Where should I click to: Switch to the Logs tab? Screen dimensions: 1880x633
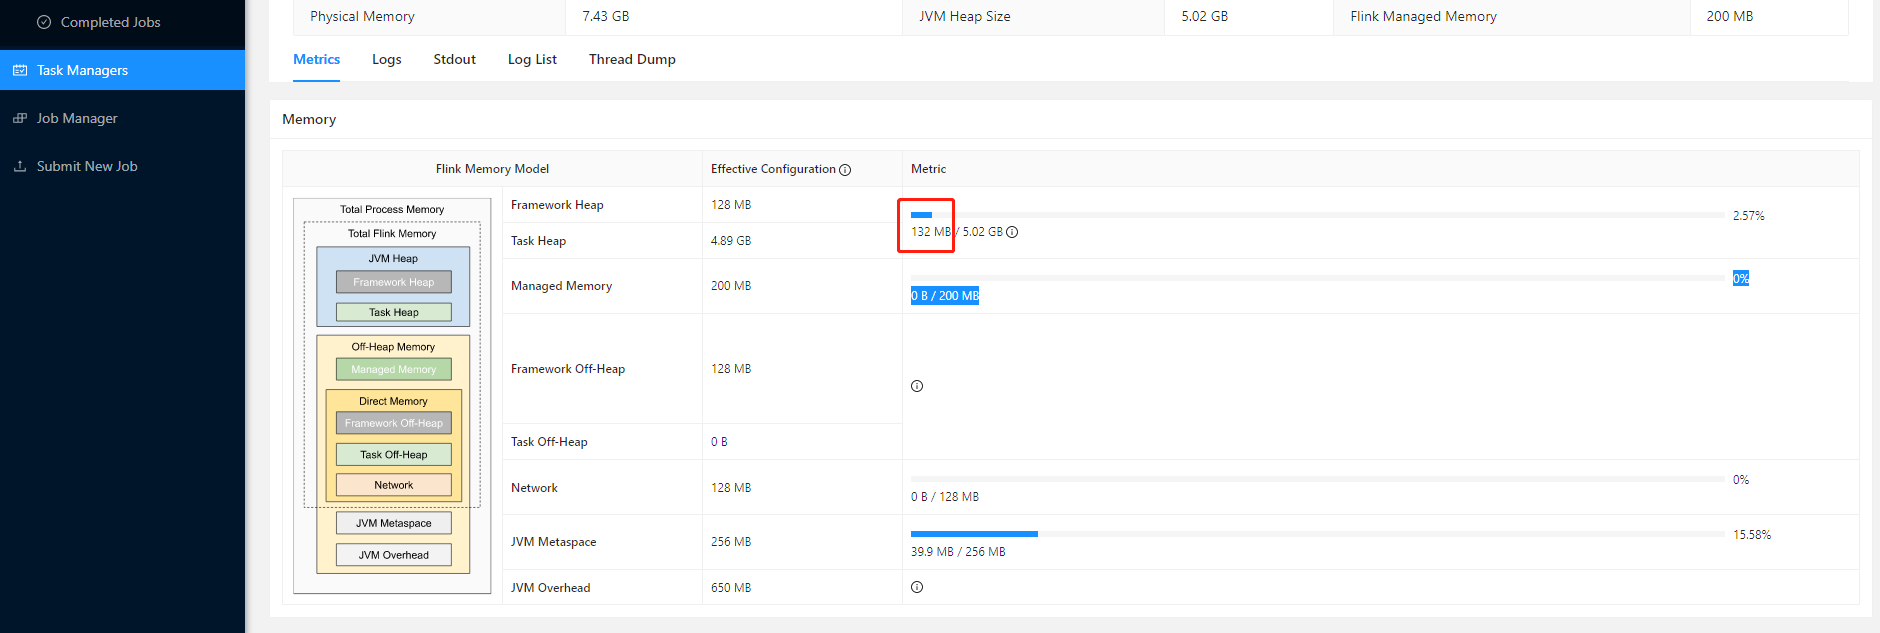387,59
